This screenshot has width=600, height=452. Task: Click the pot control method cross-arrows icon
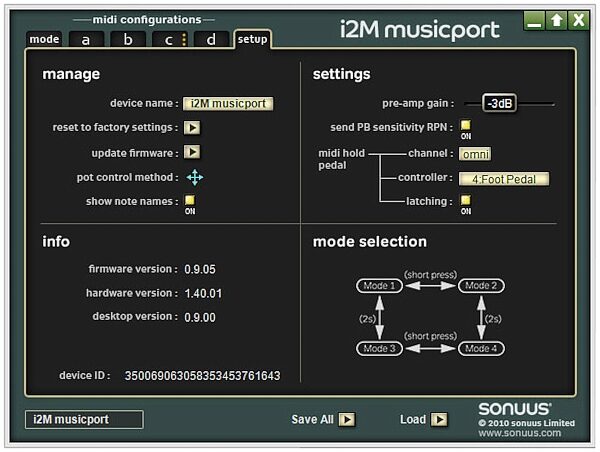point(195,177)
